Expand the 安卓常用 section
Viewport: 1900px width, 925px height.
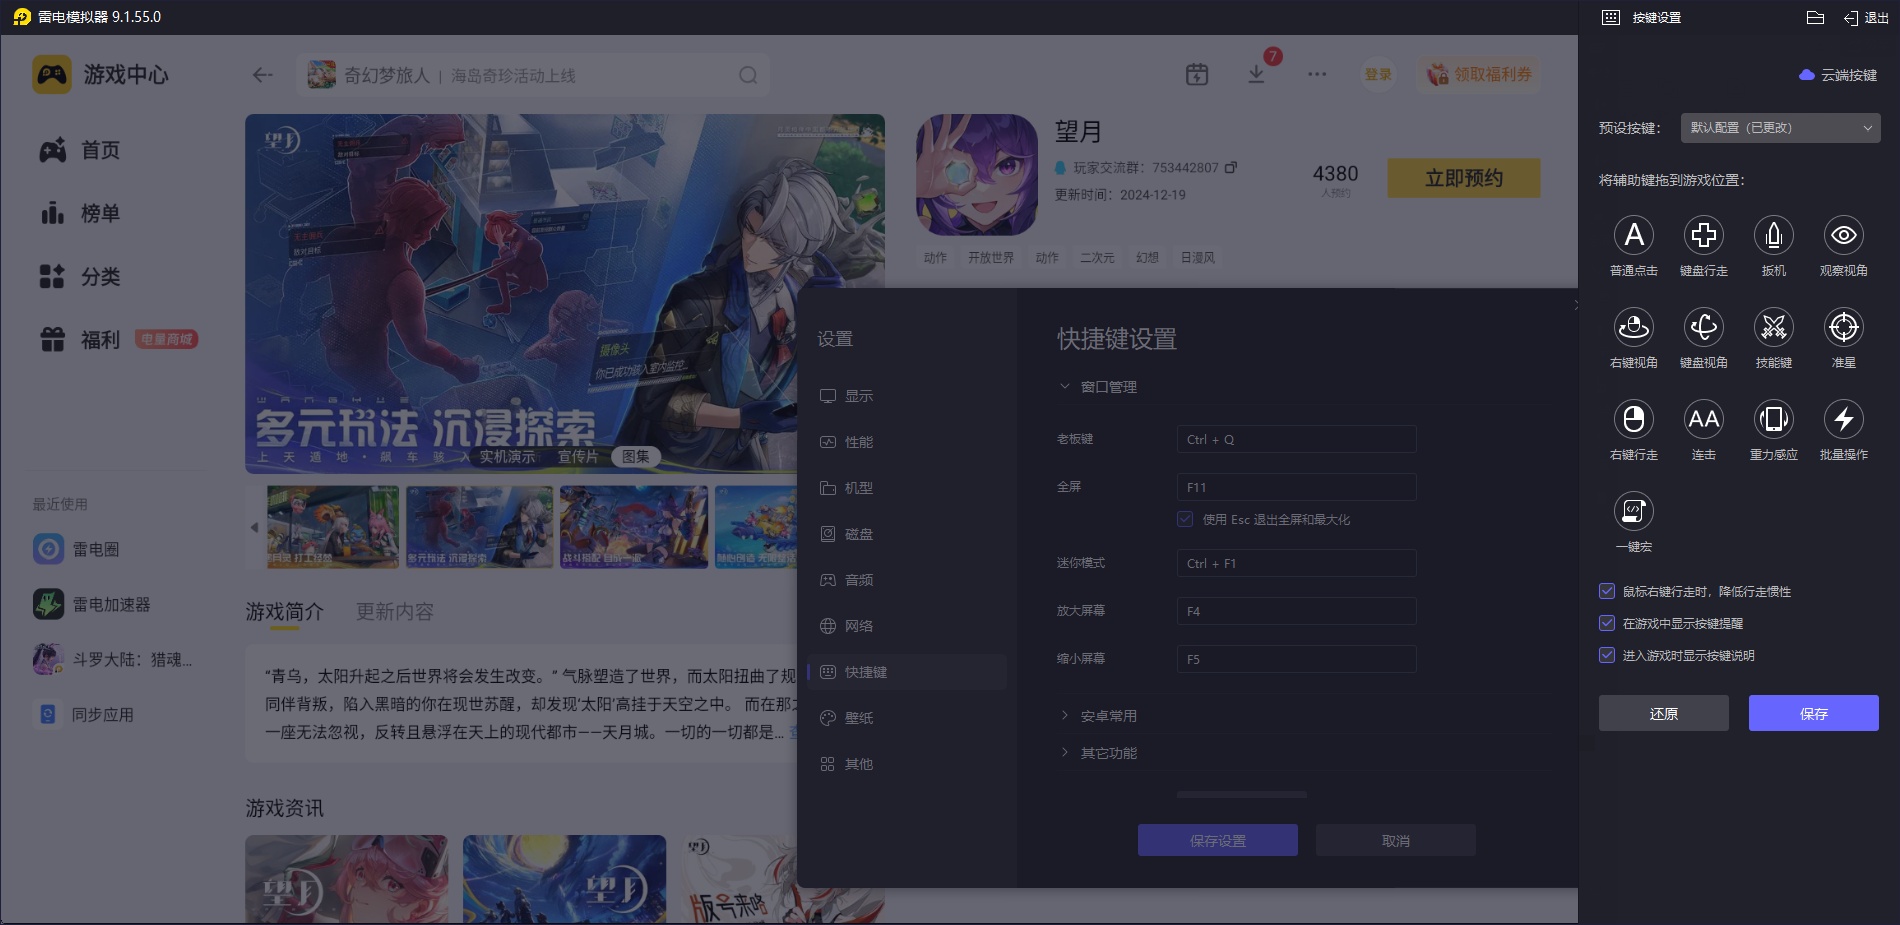[1098, 716]
